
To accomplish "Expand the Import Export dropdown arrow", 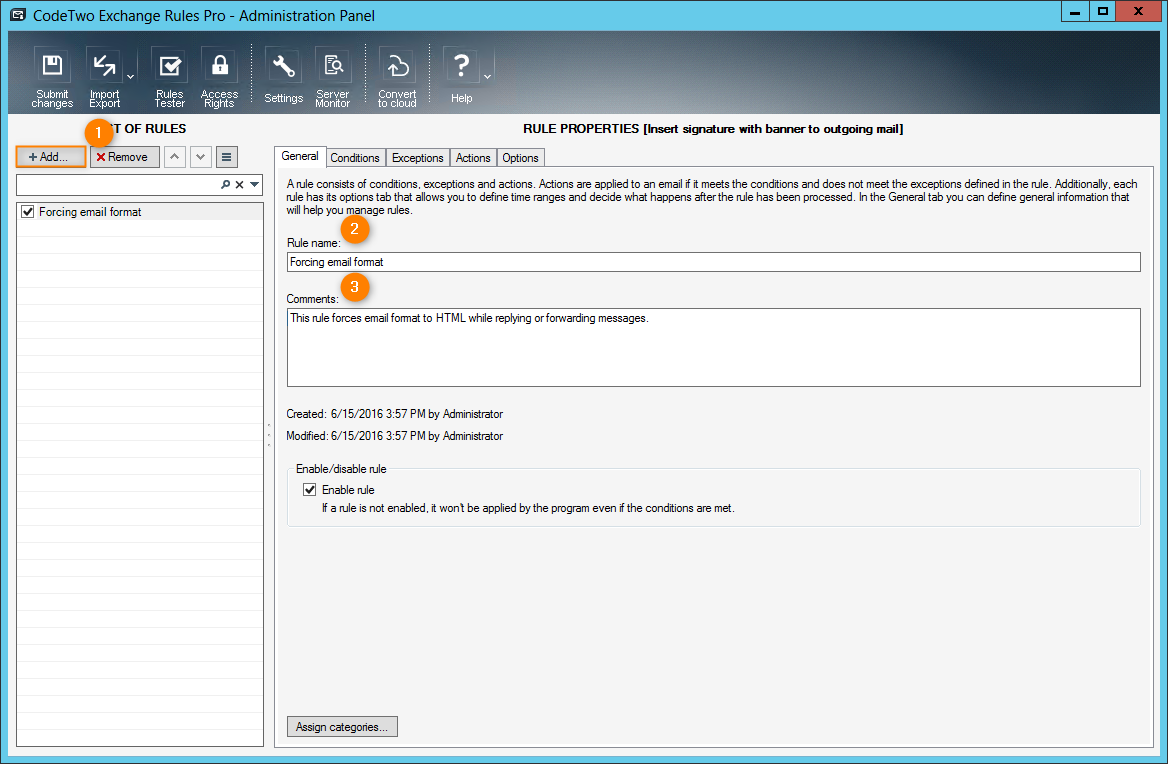I will pyautogui.click(x=130, y=77).
